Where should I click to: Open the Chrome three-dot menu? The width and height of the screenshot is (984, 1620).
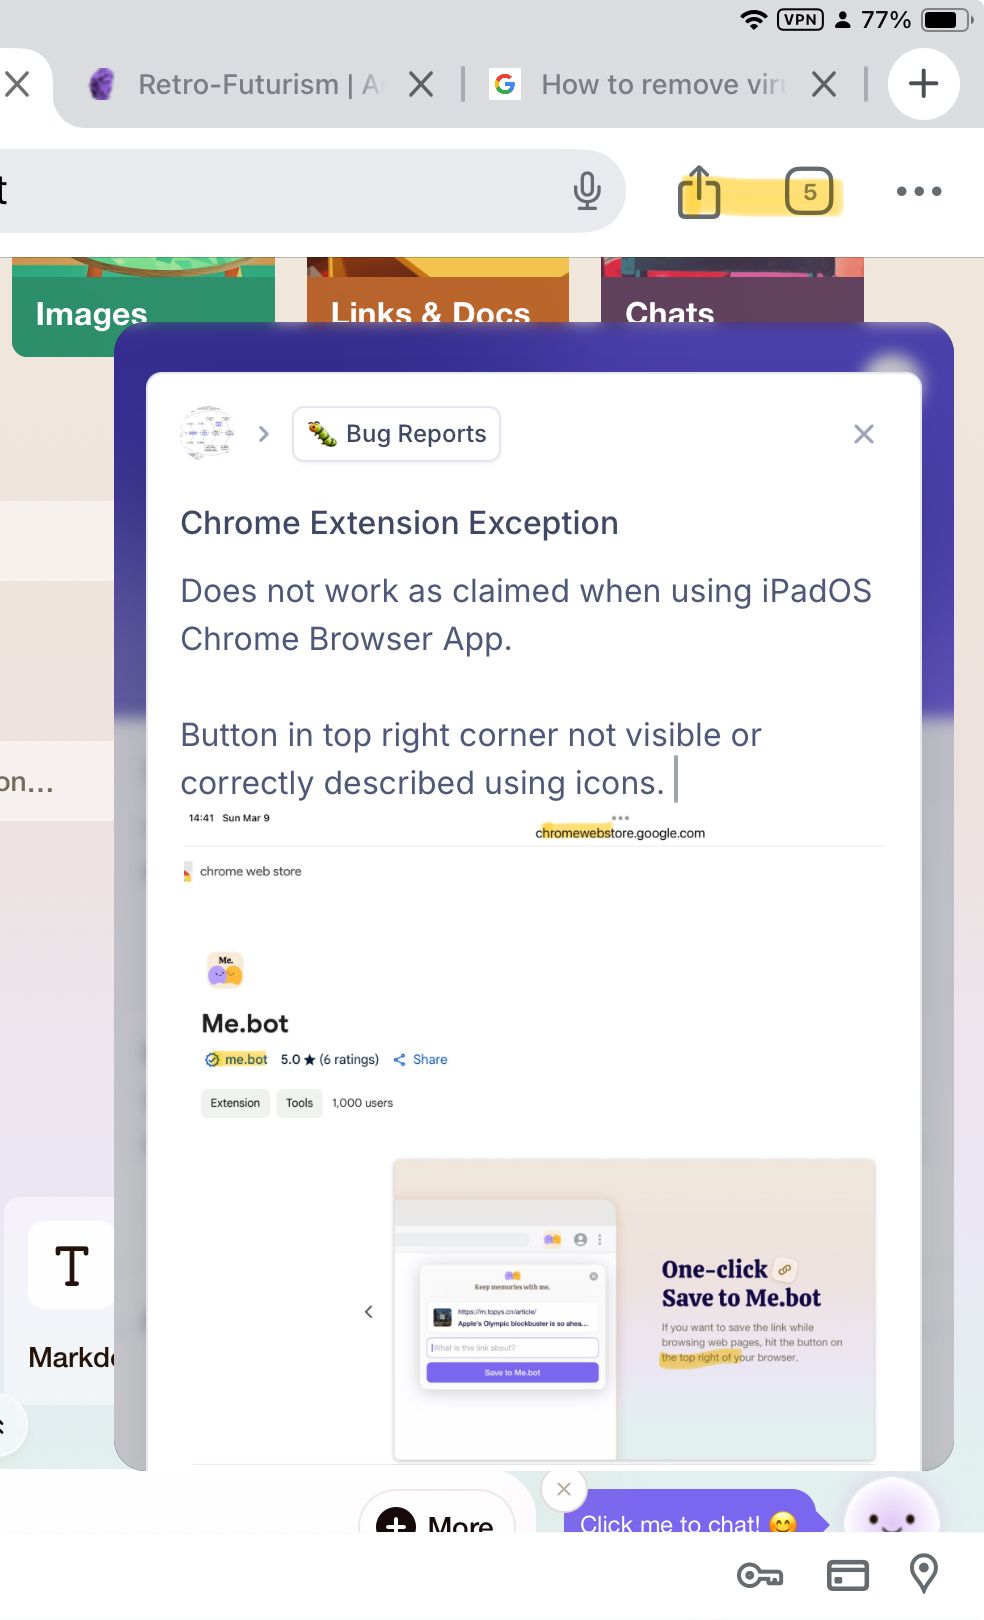click(x=919, y=191)
